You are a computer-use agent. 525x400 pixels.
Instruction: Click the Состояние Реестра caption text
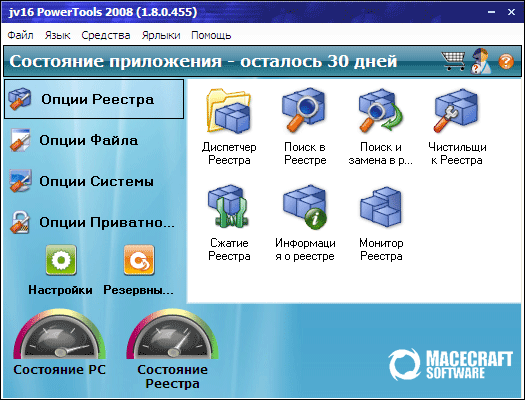[172, 377]
